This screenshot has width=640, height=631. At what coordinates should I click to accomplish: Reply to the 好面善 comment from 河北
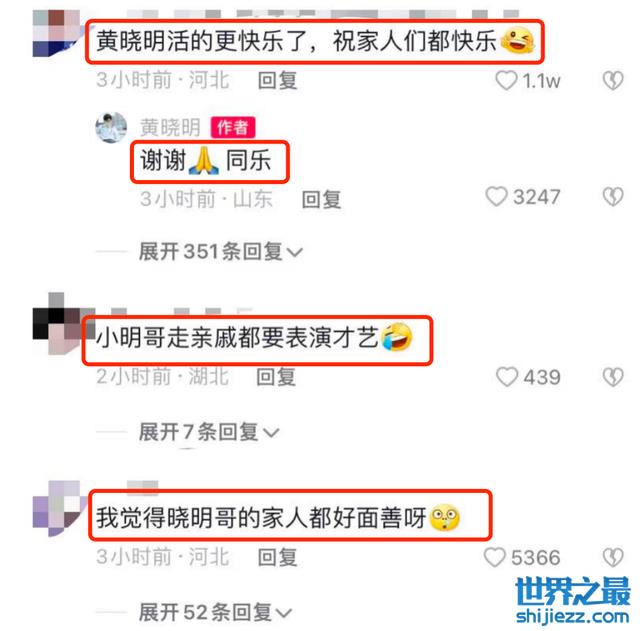tap(278, 557)
